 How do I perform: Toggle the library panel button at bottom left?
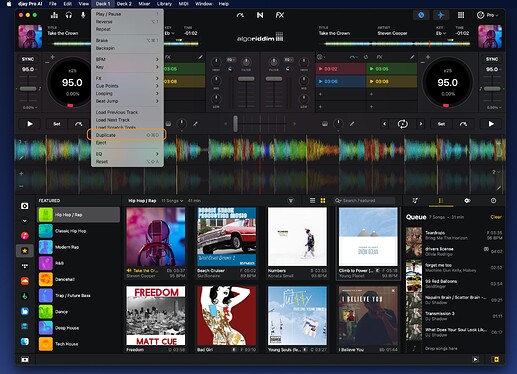(25, 359)
